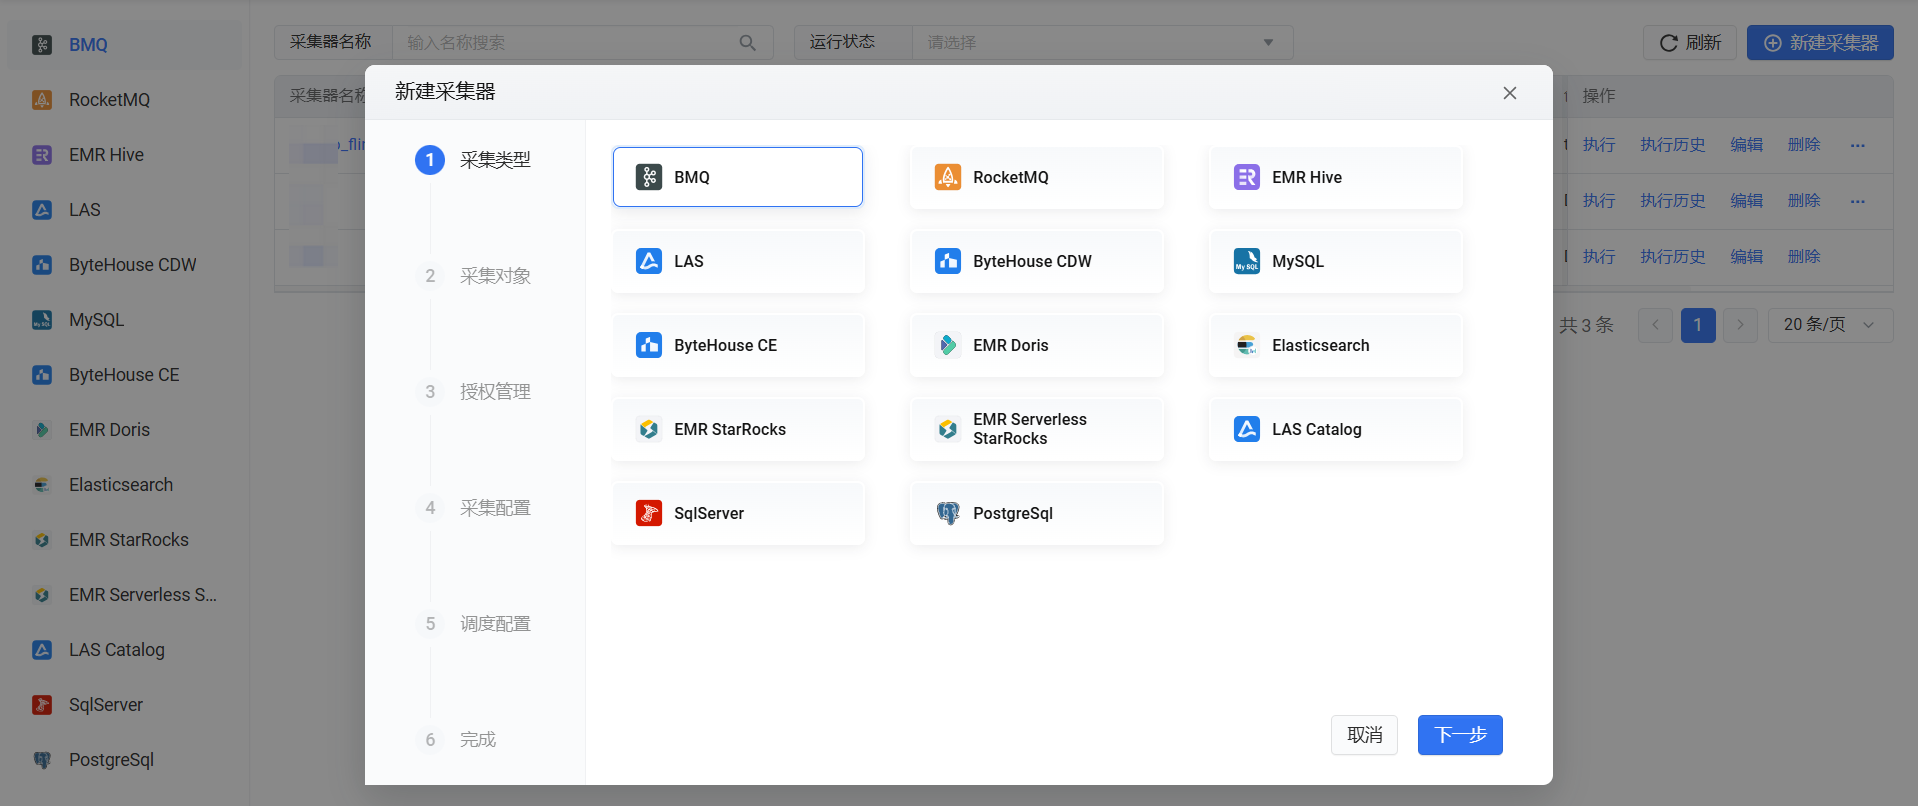Go to step 3 授权管理
Viewport: 1918px width, 806px height.
click(x=473, y=392)
